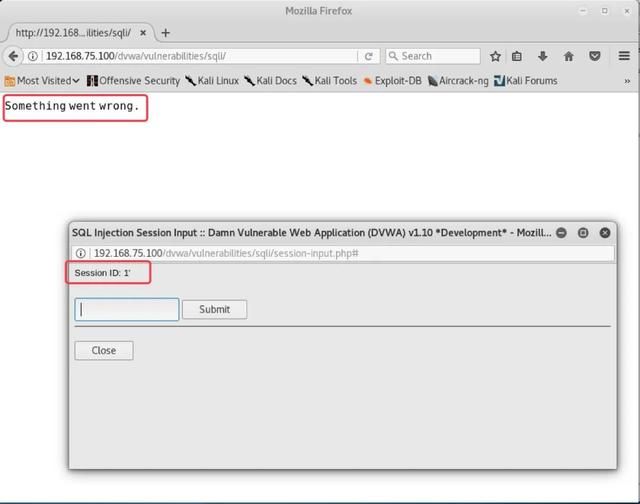Go to Firefox home page icon
Image resolution: width=640 pixels, height=504 pixels.
[x=569, y=56]
